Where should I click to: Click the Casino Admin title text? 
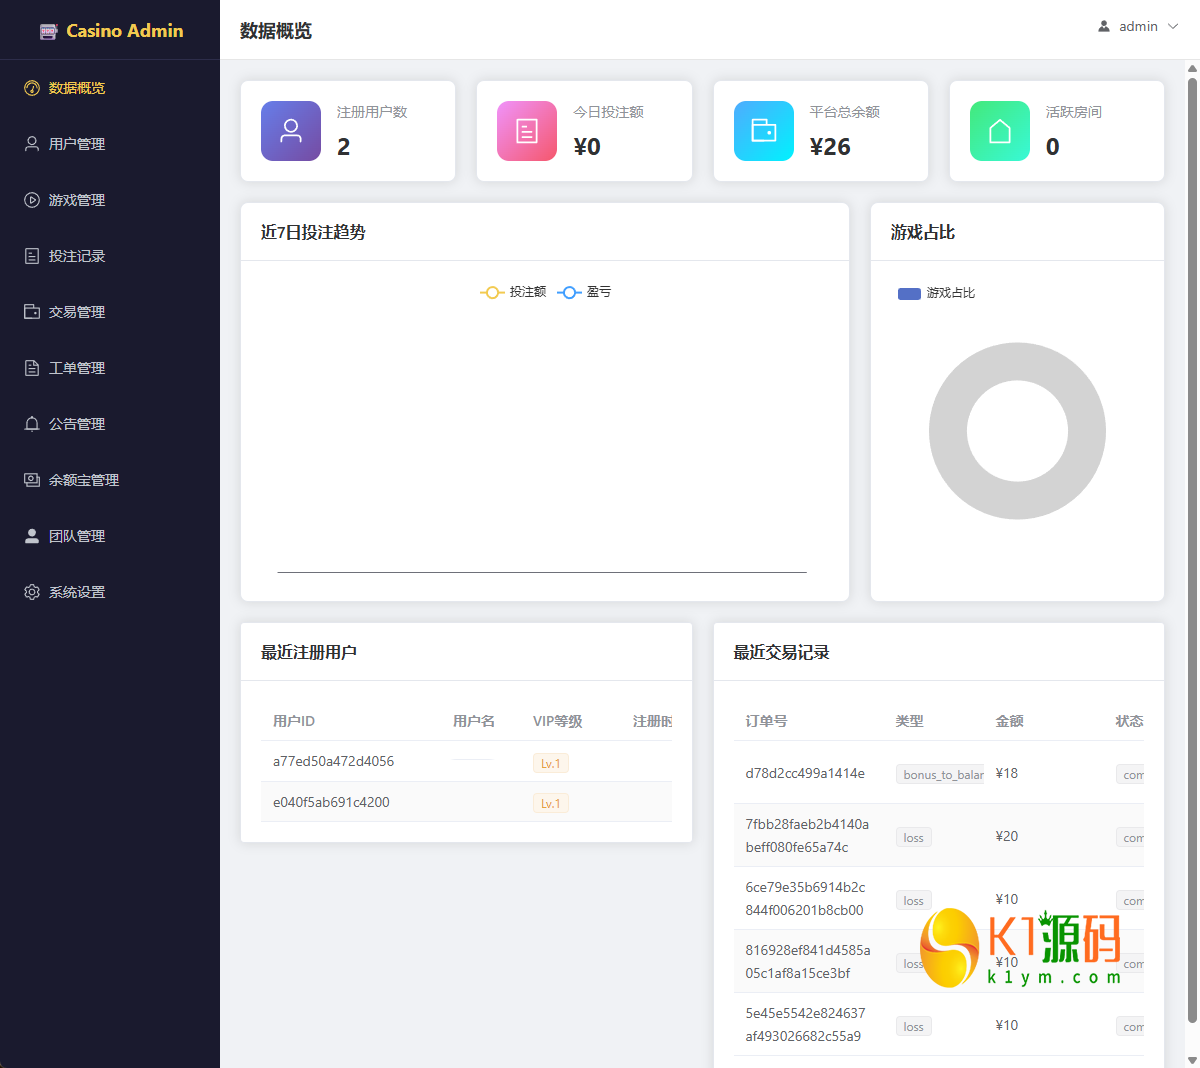coord(125,31)
